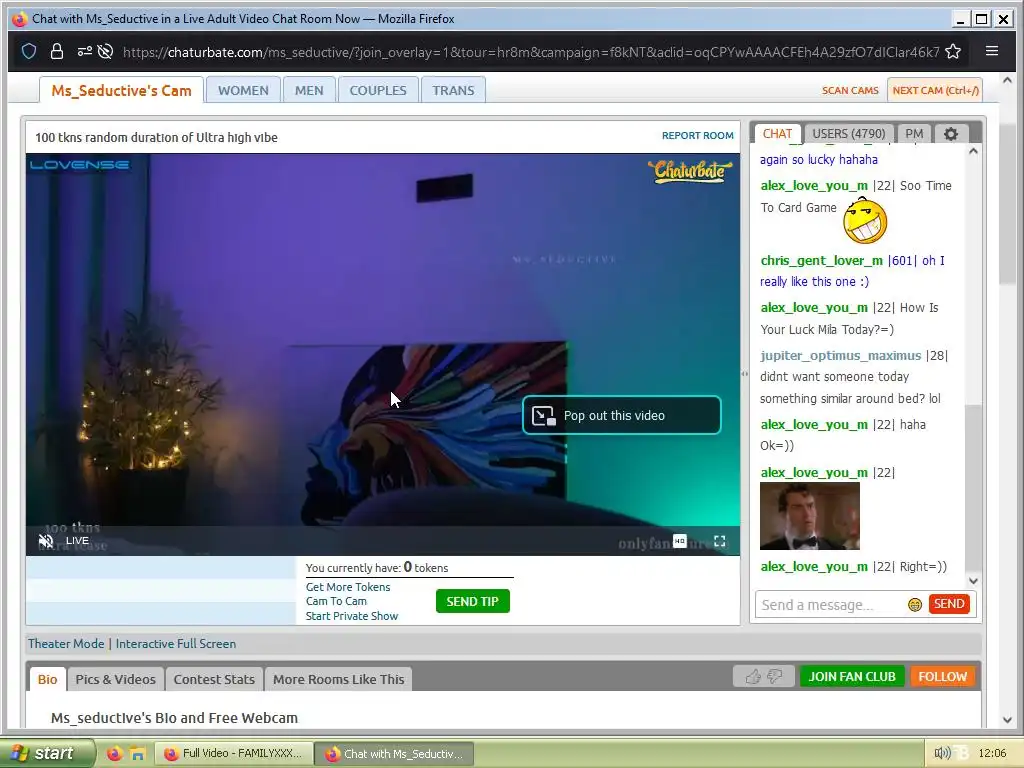Click the chat scrollbar down arrow

[973, 581]
